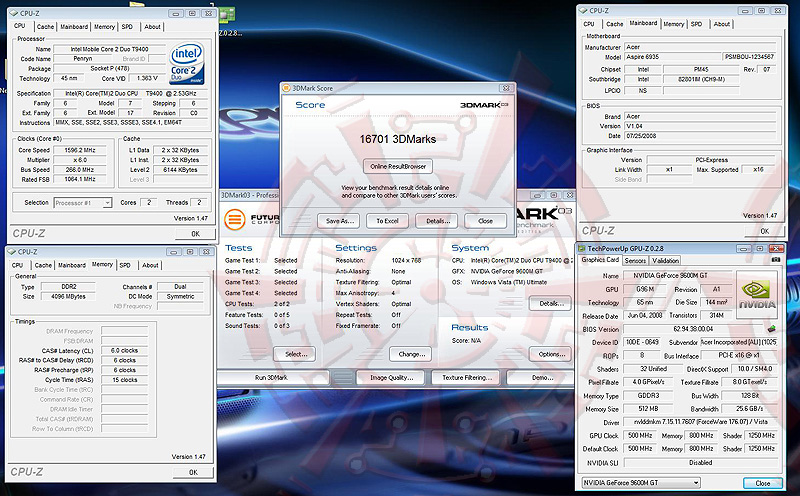
Task: Click the Rated FSB 1064.1 MHz value
Action: point(80,179)
